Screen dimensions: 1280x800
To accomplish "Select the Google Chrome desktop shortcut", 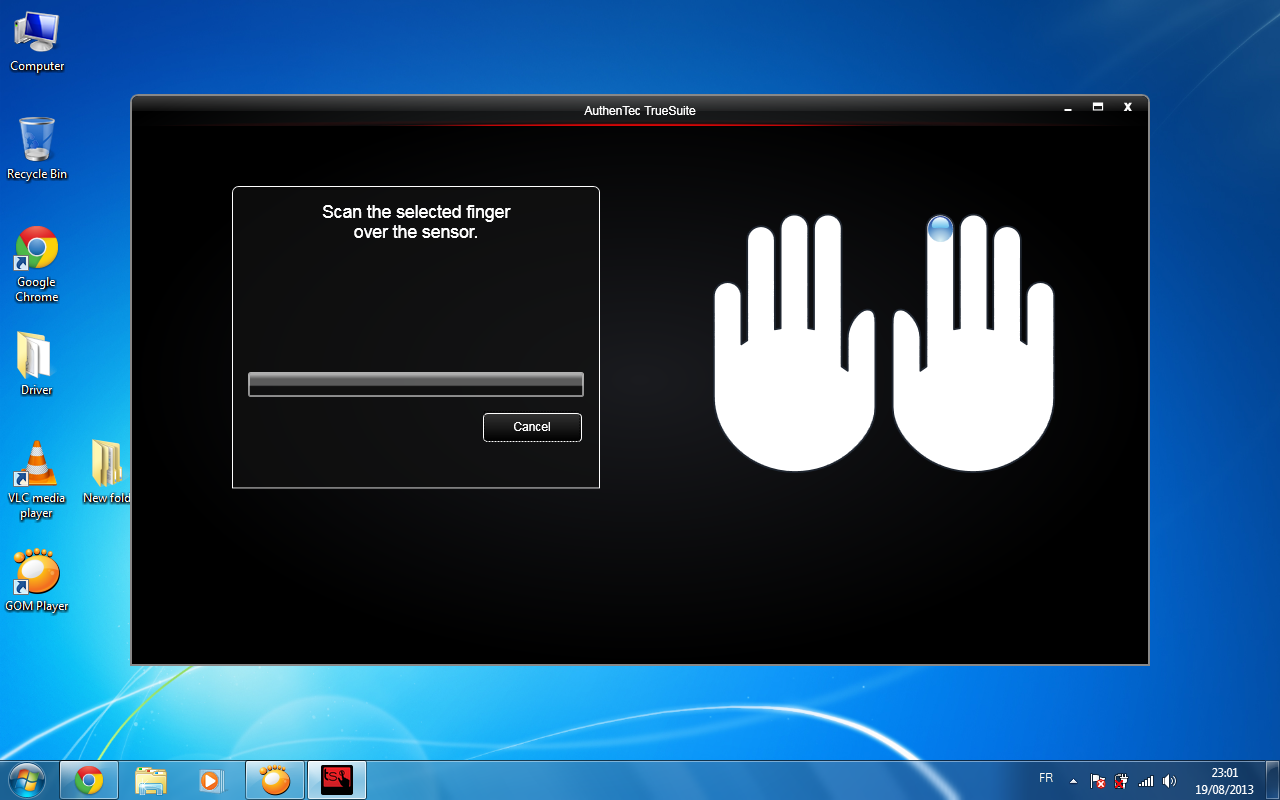I will (x=37, y=264).
